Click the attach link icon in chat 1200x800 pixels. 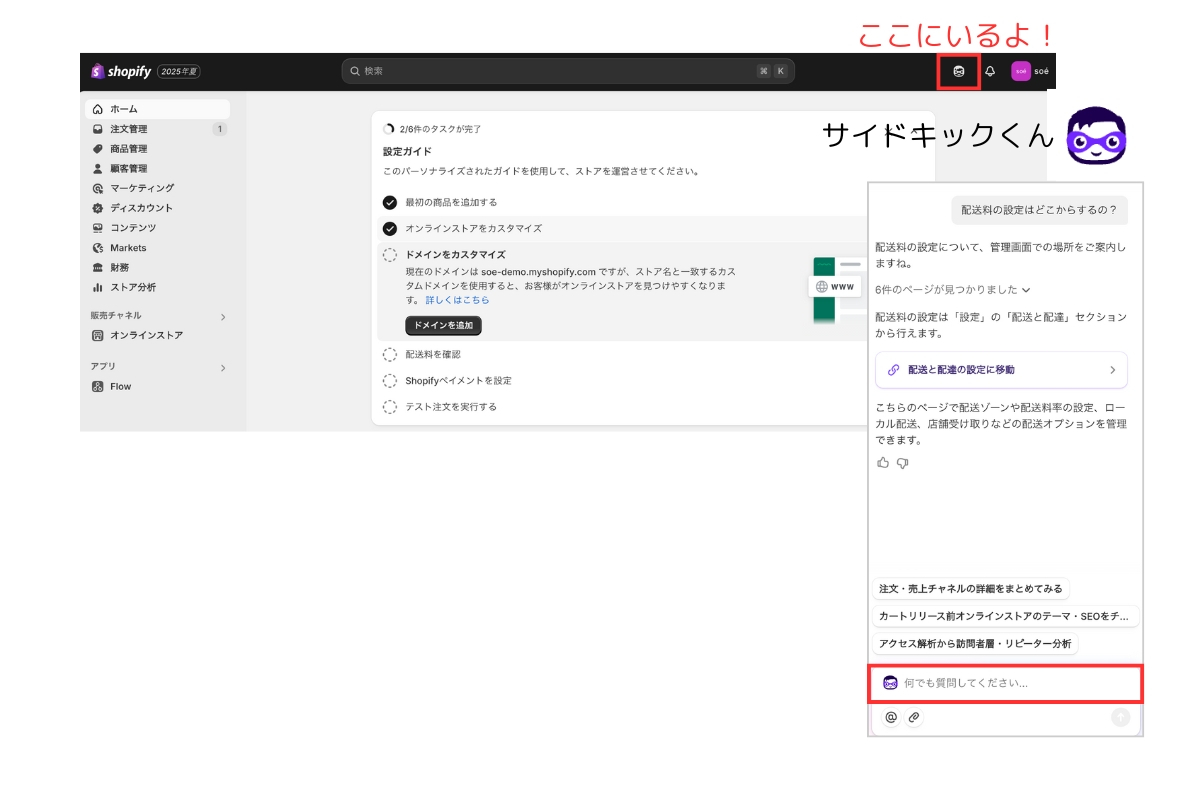913,717
